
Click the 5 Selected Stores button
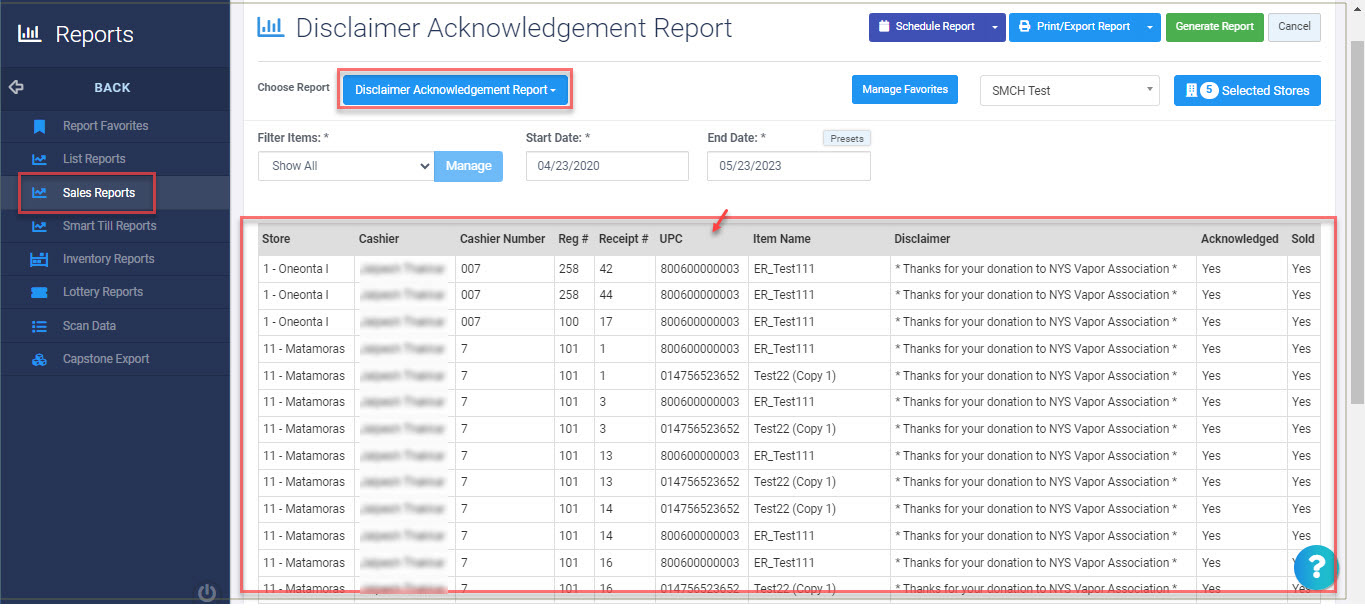pyautogui.click(x=1247, y=90)
